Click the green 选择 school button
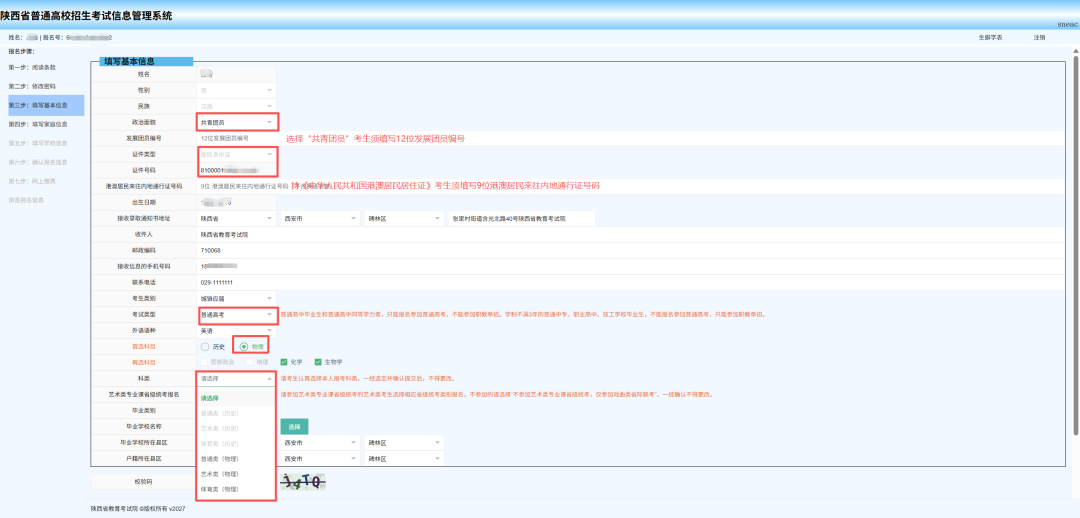The height and width of the screenshot is (518, 1080). pos(294,426)
